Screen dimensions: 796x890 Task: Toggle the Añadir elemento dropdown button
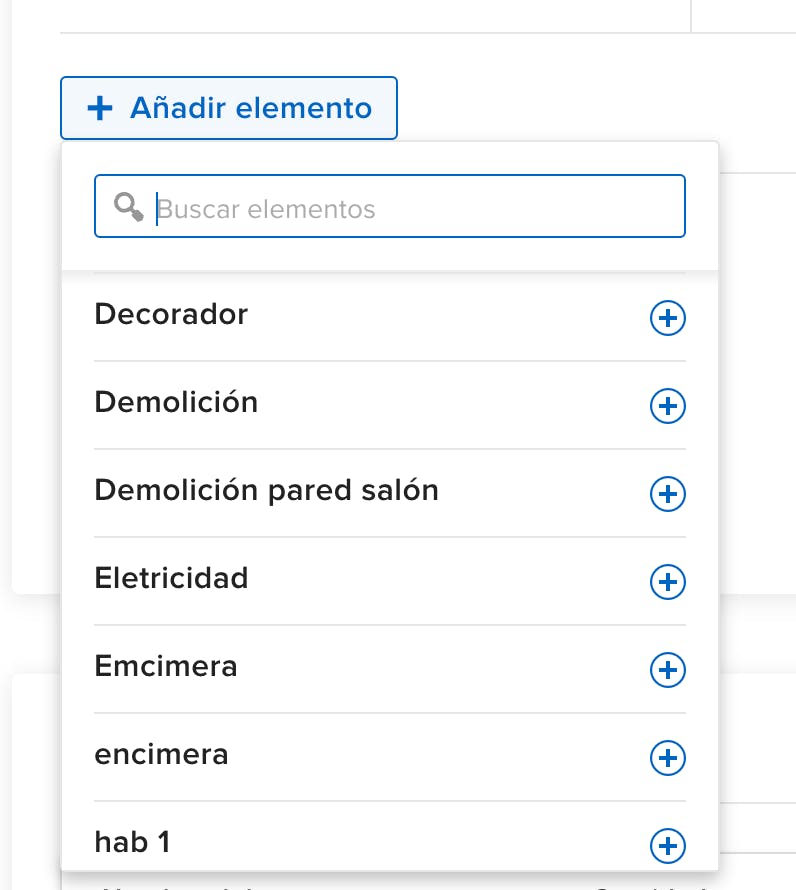tap(229, 108)
